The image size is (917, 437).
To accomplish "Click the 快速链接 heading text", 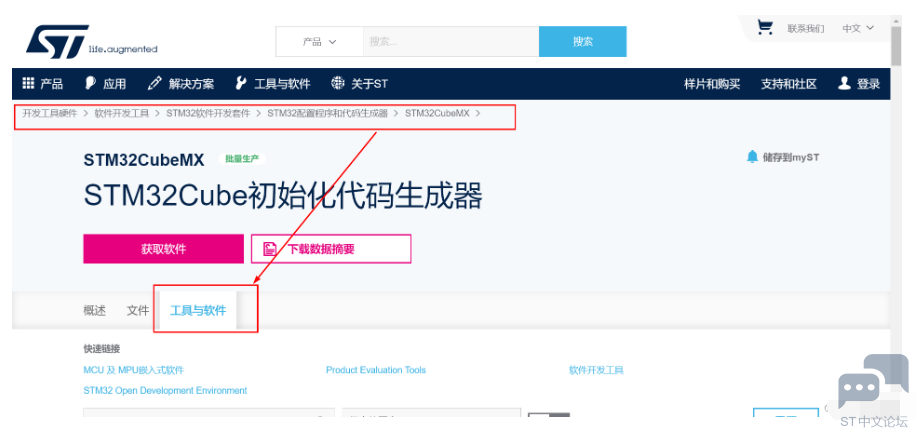I will point(102,349).
